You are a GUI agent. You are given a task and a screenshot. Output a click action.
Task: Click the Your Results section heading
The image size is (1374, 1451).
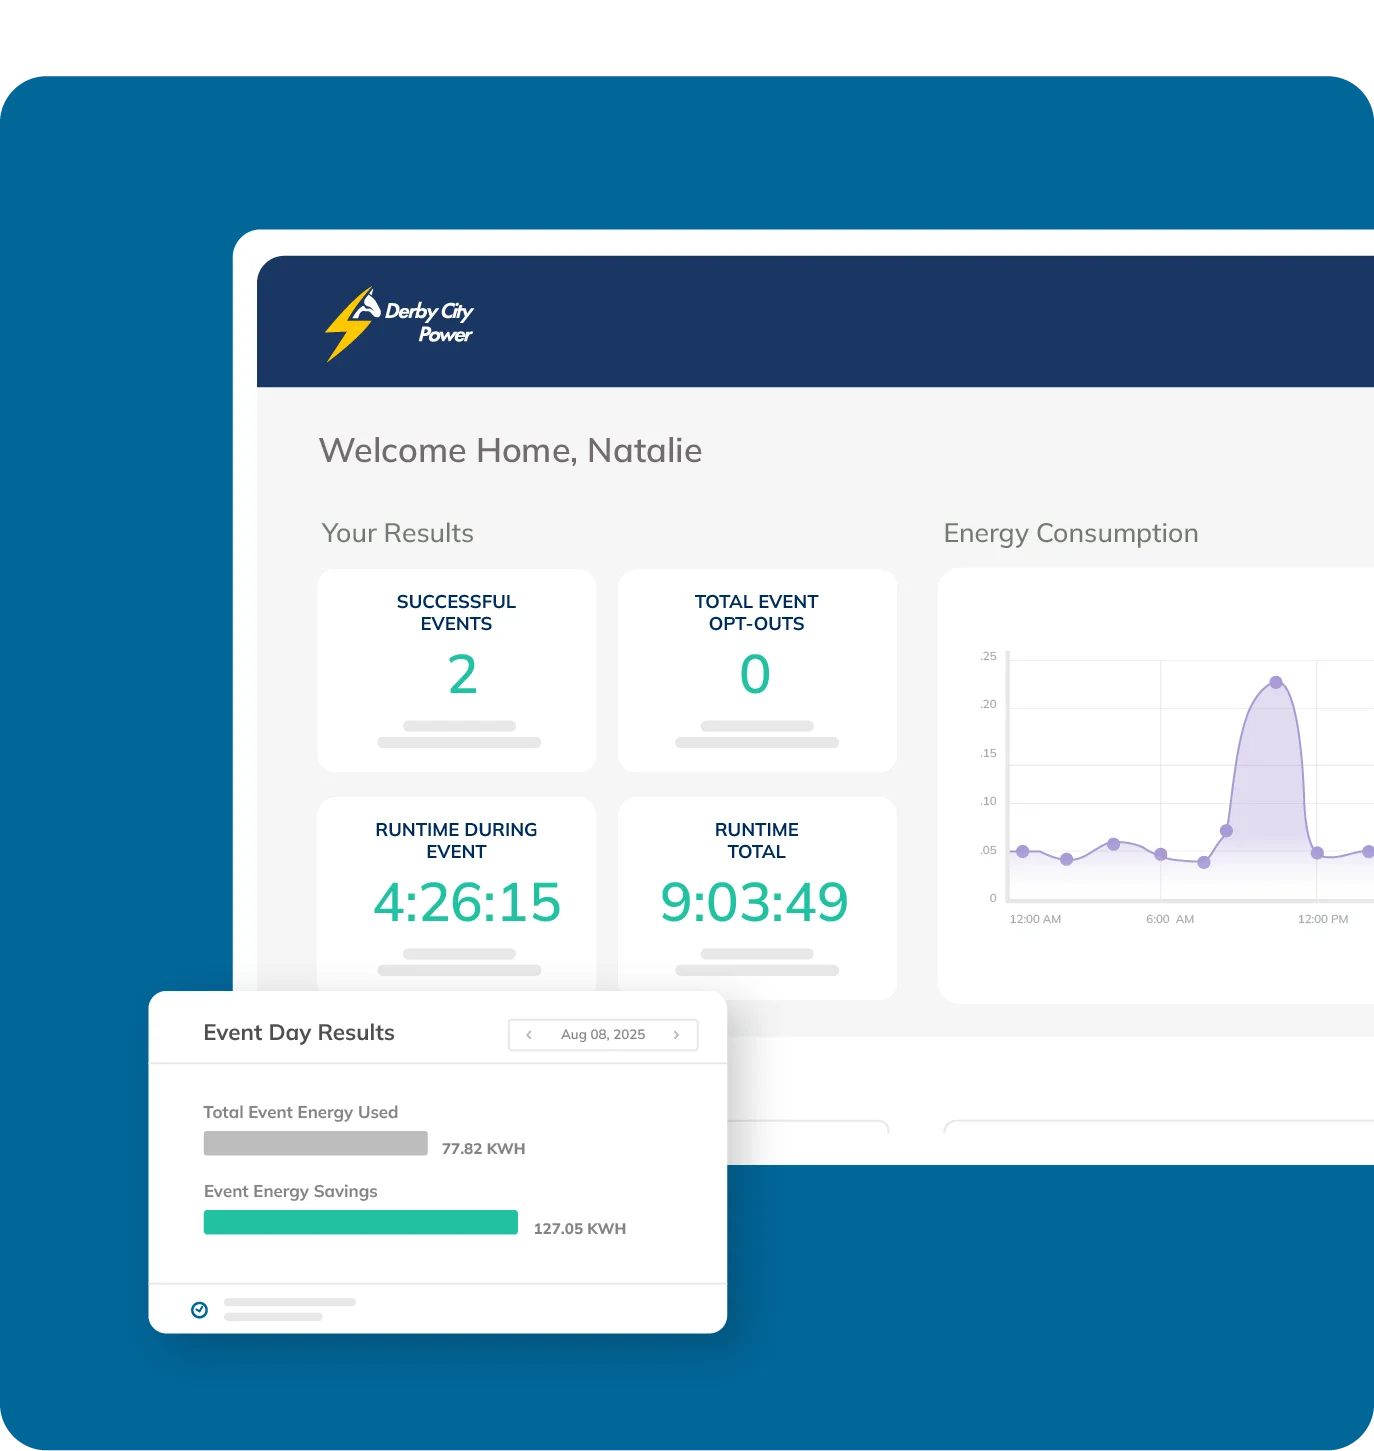(397, 533)
